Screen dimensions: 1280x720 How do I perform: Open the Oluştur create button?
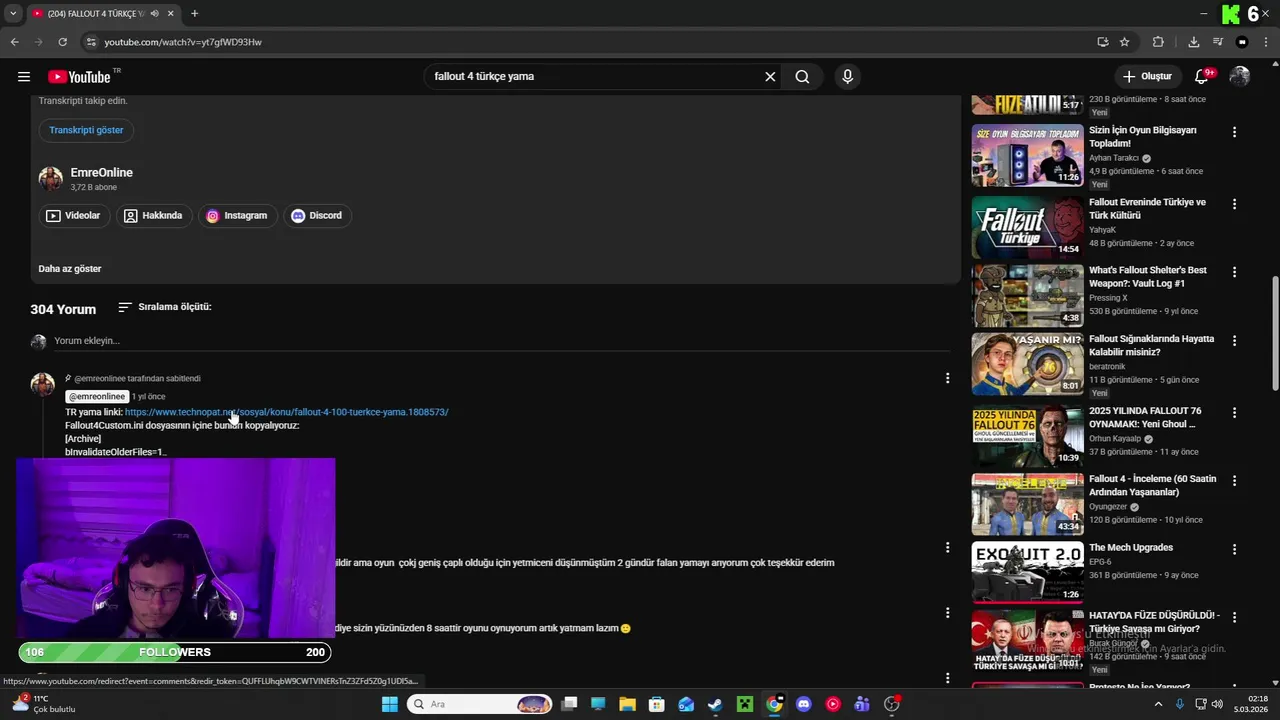click(x=1146, y=77)
